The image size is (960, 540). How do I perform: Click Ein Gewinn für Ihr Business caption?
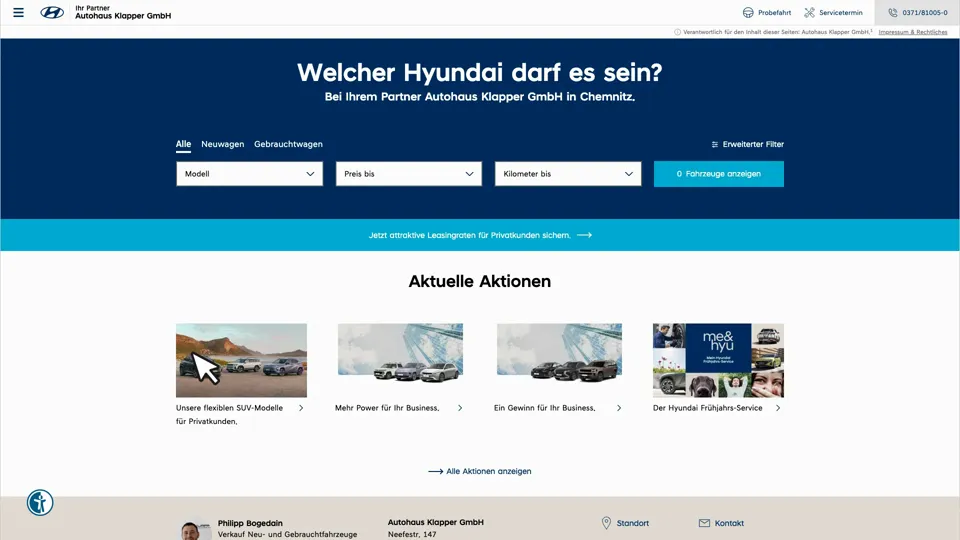point(544,408)
